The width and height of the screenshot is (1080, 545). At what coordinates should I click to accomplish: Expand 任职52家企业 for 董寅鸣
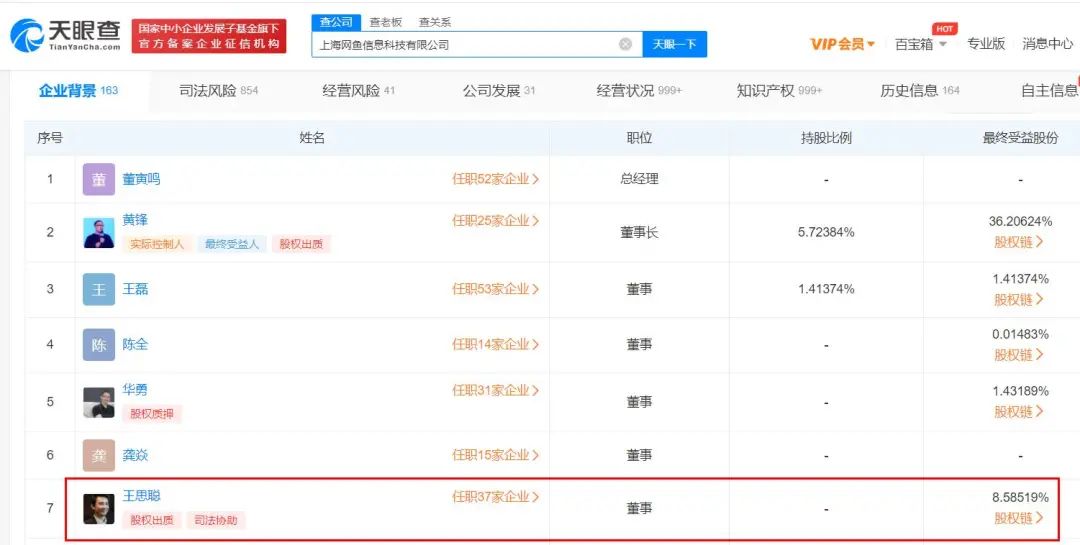click(x=495, y=179)
